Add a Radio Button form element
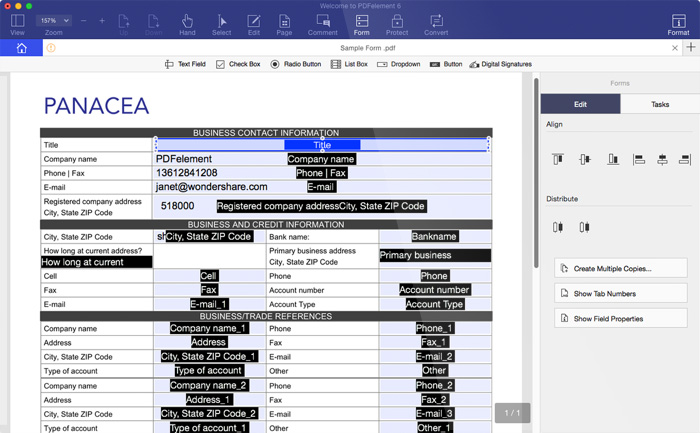 pyautogui.click(x=296, y=64)
